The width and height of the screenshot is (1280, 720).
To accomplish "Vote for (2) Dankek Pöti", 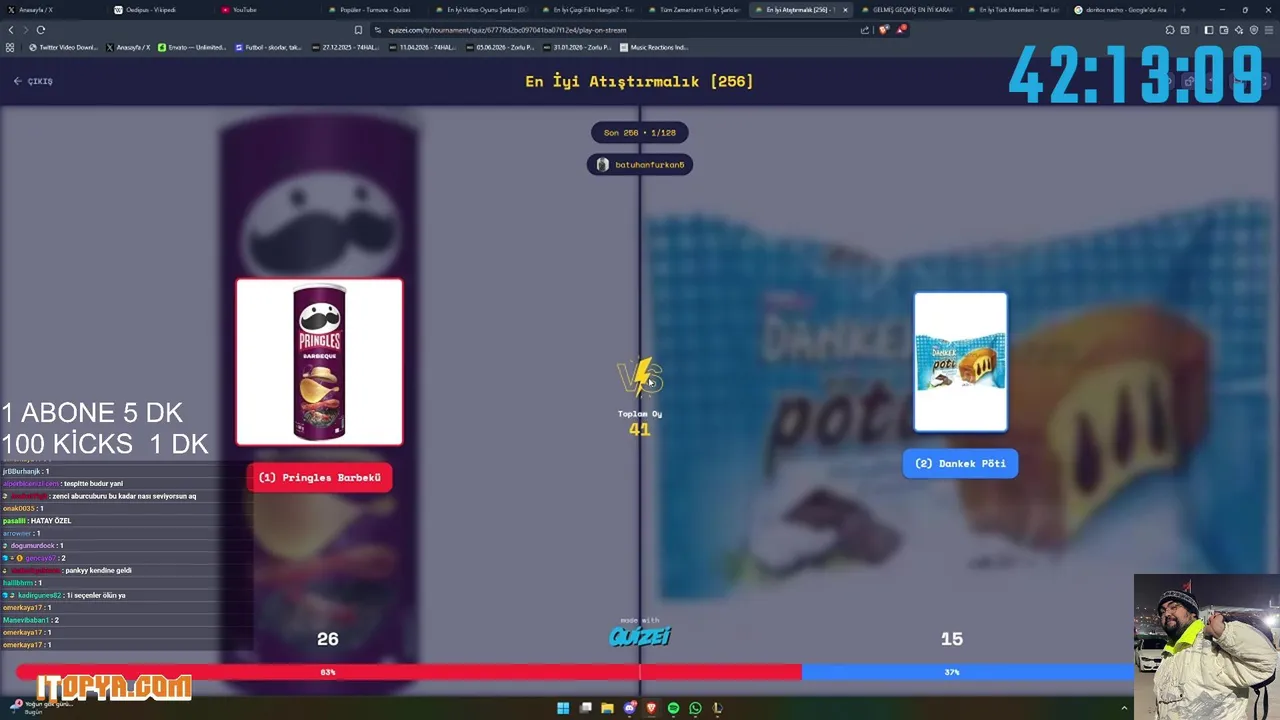I will tap(960, 464).
